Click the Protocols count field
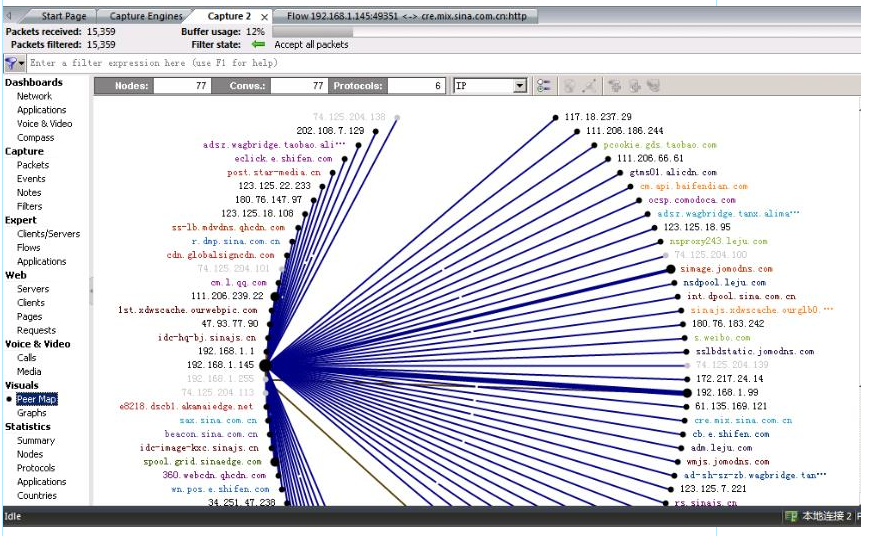The image size is (873, 536). (416, 86)
